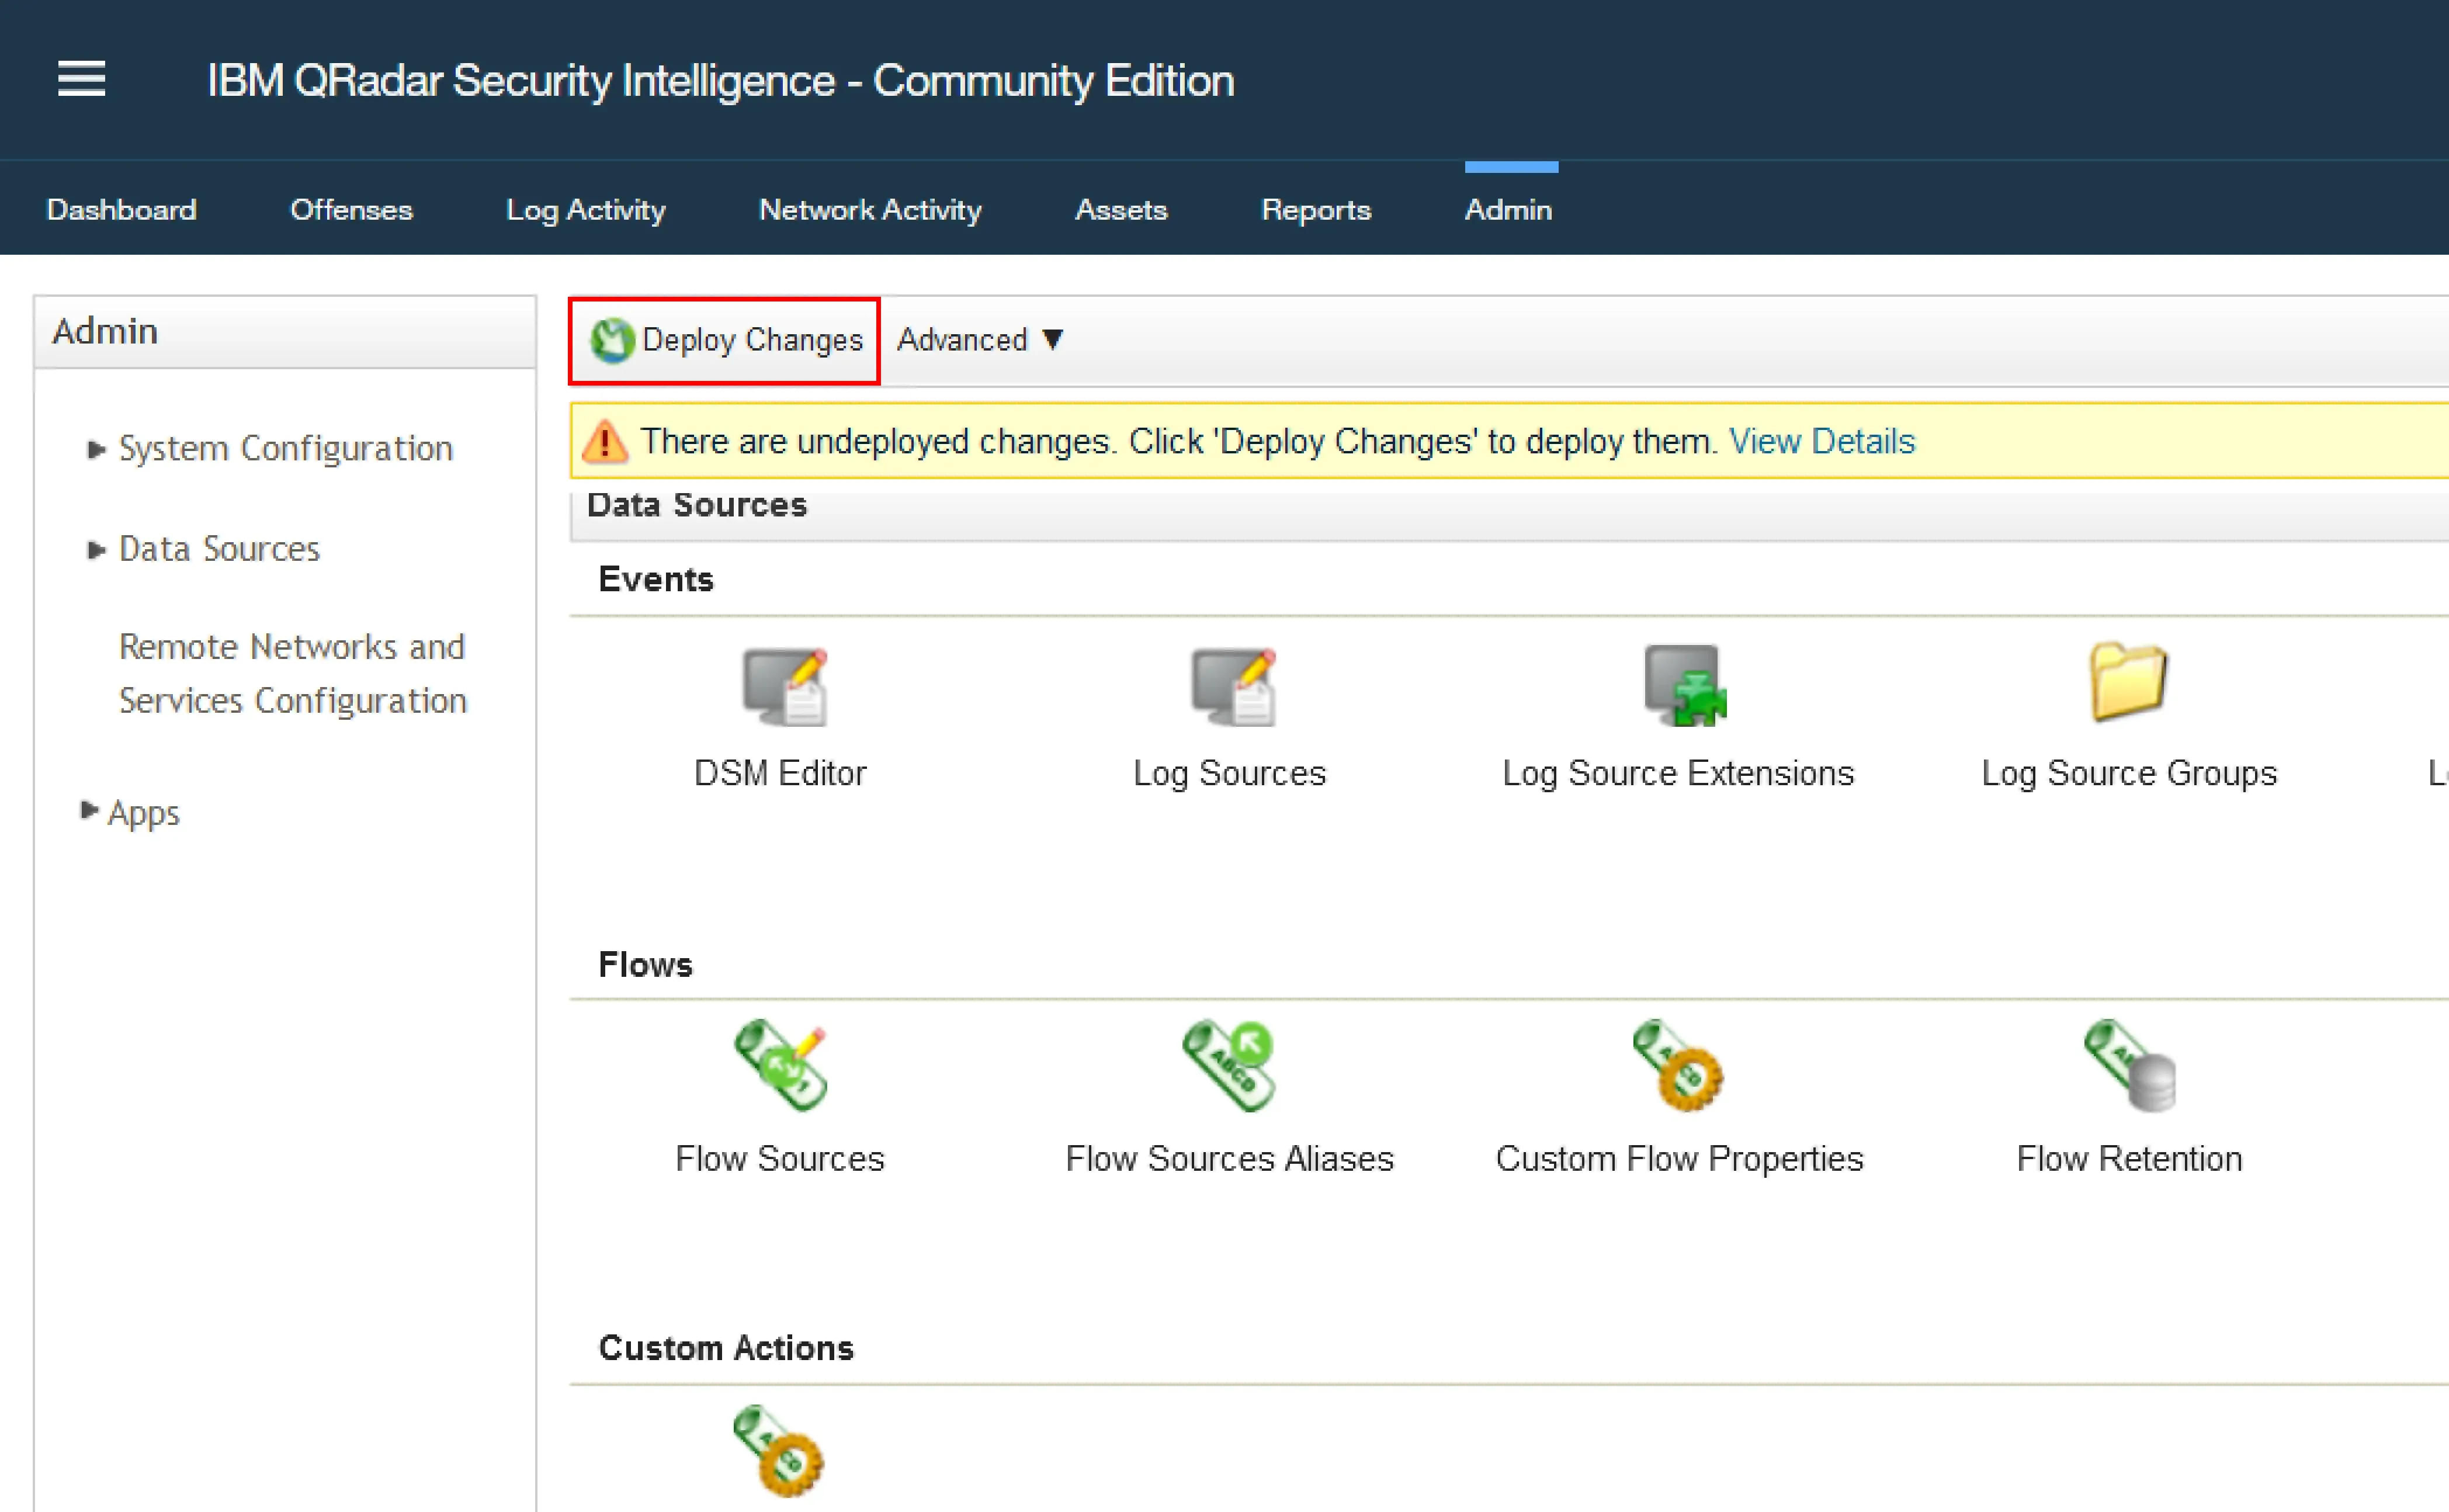Click the DSM Editor label
The image size is (2449, 1512).
pyautogui.click(x=780, y=773)
